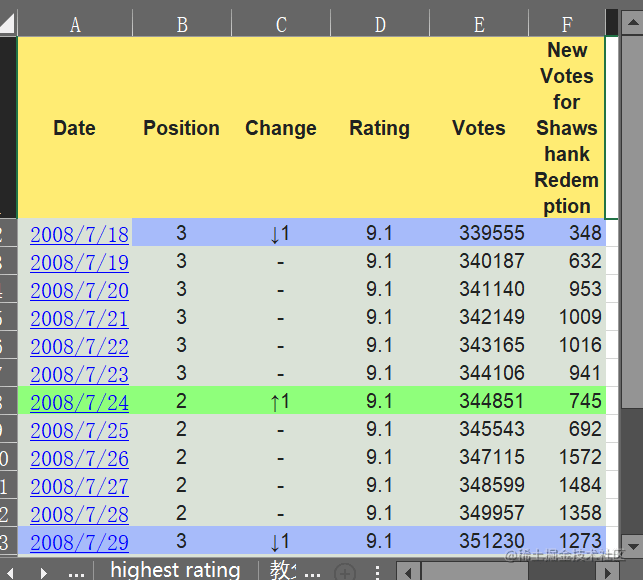Select new votes cell 745
643x580 pixels.
pos(567,400)
